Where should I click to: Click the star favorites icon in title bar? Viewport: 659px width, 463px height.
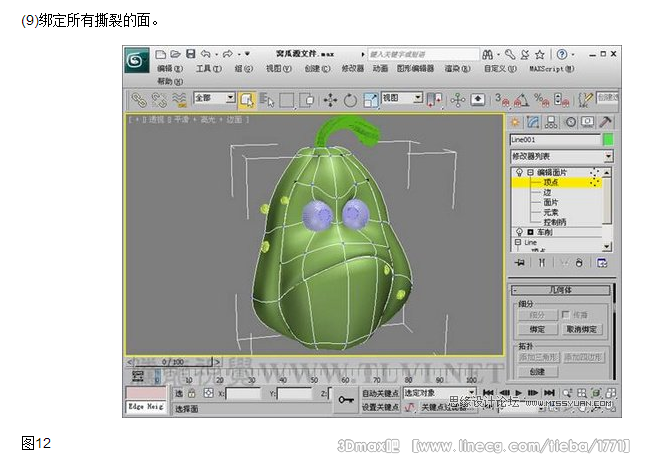click(x=540, y=54)
